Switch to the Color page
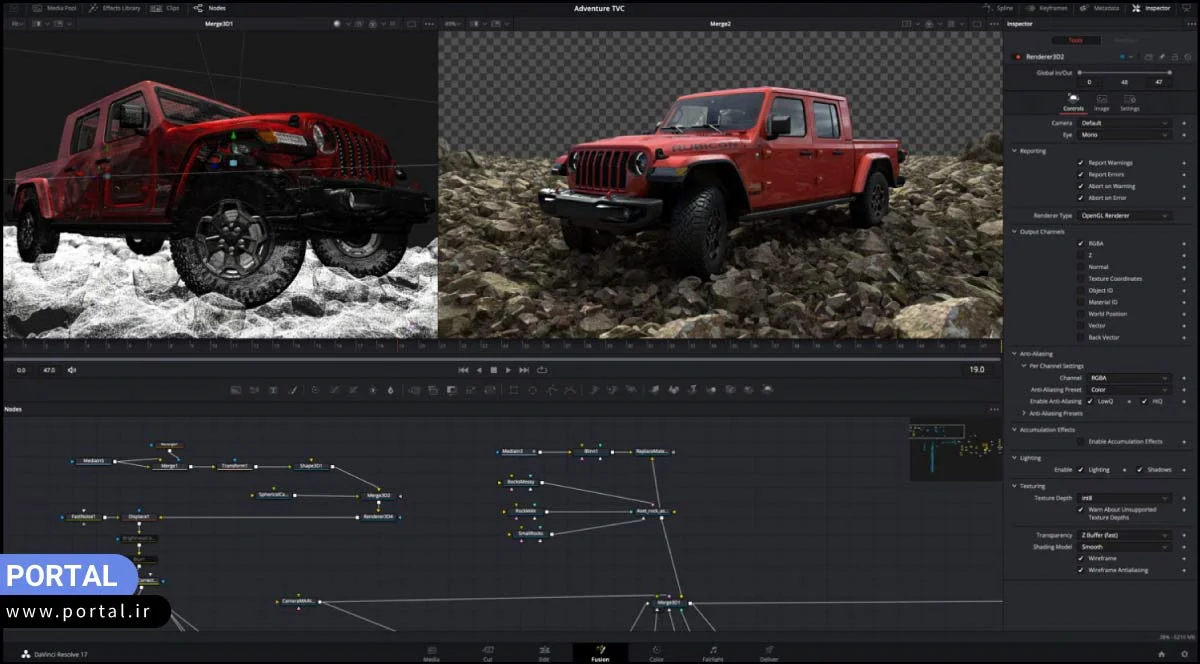 click(658, 652)
